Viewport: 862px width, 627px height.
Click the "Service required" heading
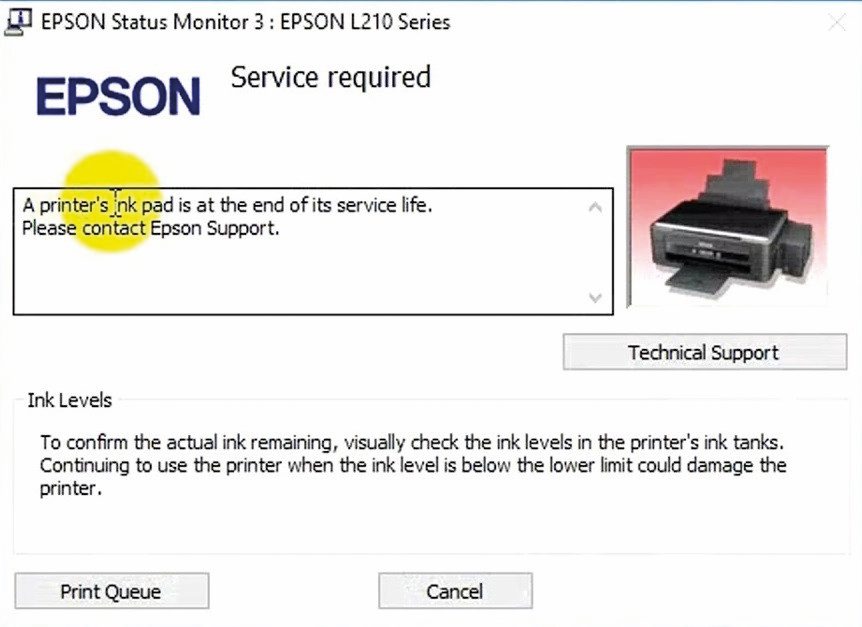pos(330,77)
